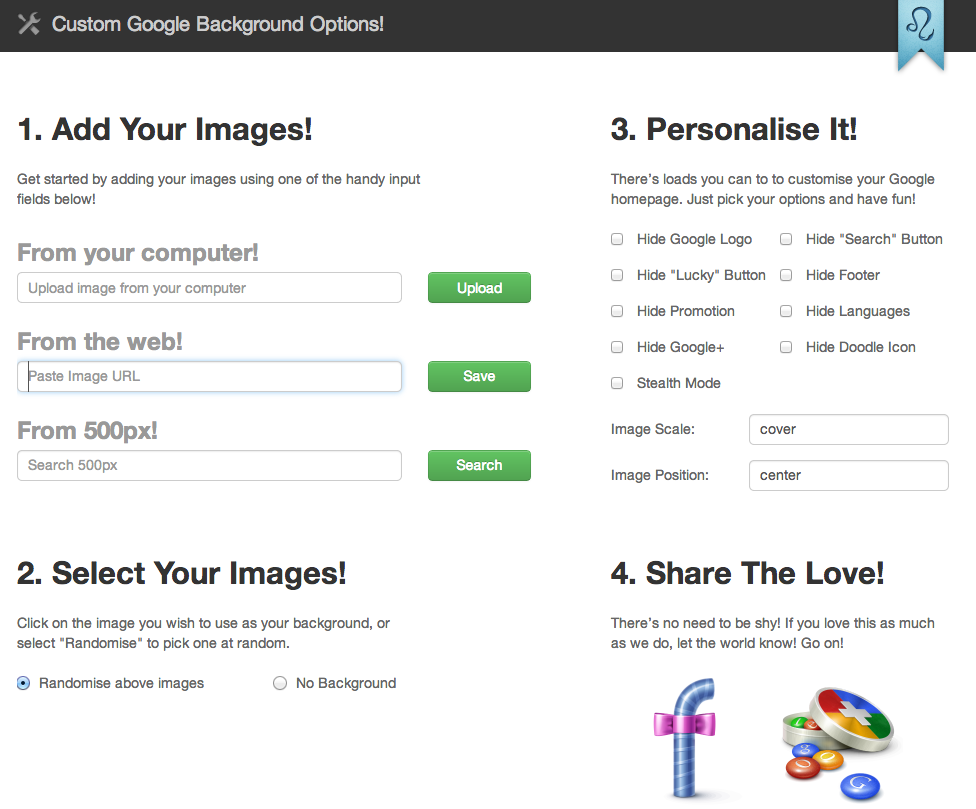Click the "4. Share The Love!" heading
Screen dimensions: 976x809
(747, 573)
